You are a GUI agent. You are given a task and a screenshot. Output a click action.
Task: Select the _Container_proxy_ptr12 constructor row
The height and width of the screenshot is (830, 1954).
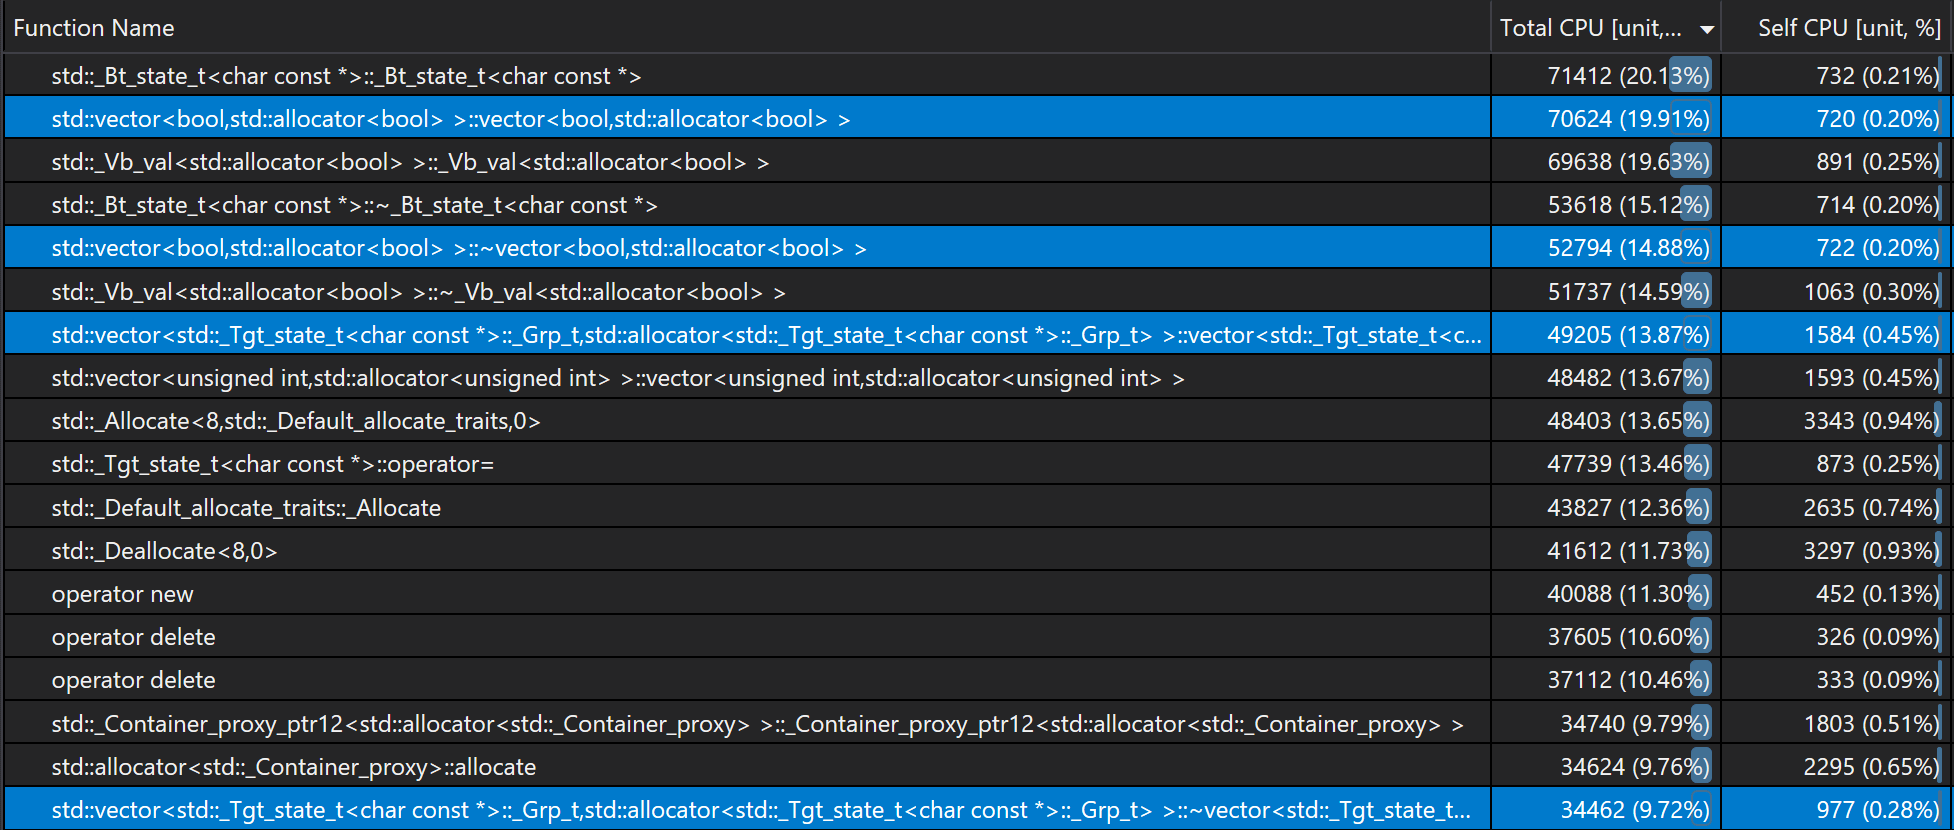(757, 724)
